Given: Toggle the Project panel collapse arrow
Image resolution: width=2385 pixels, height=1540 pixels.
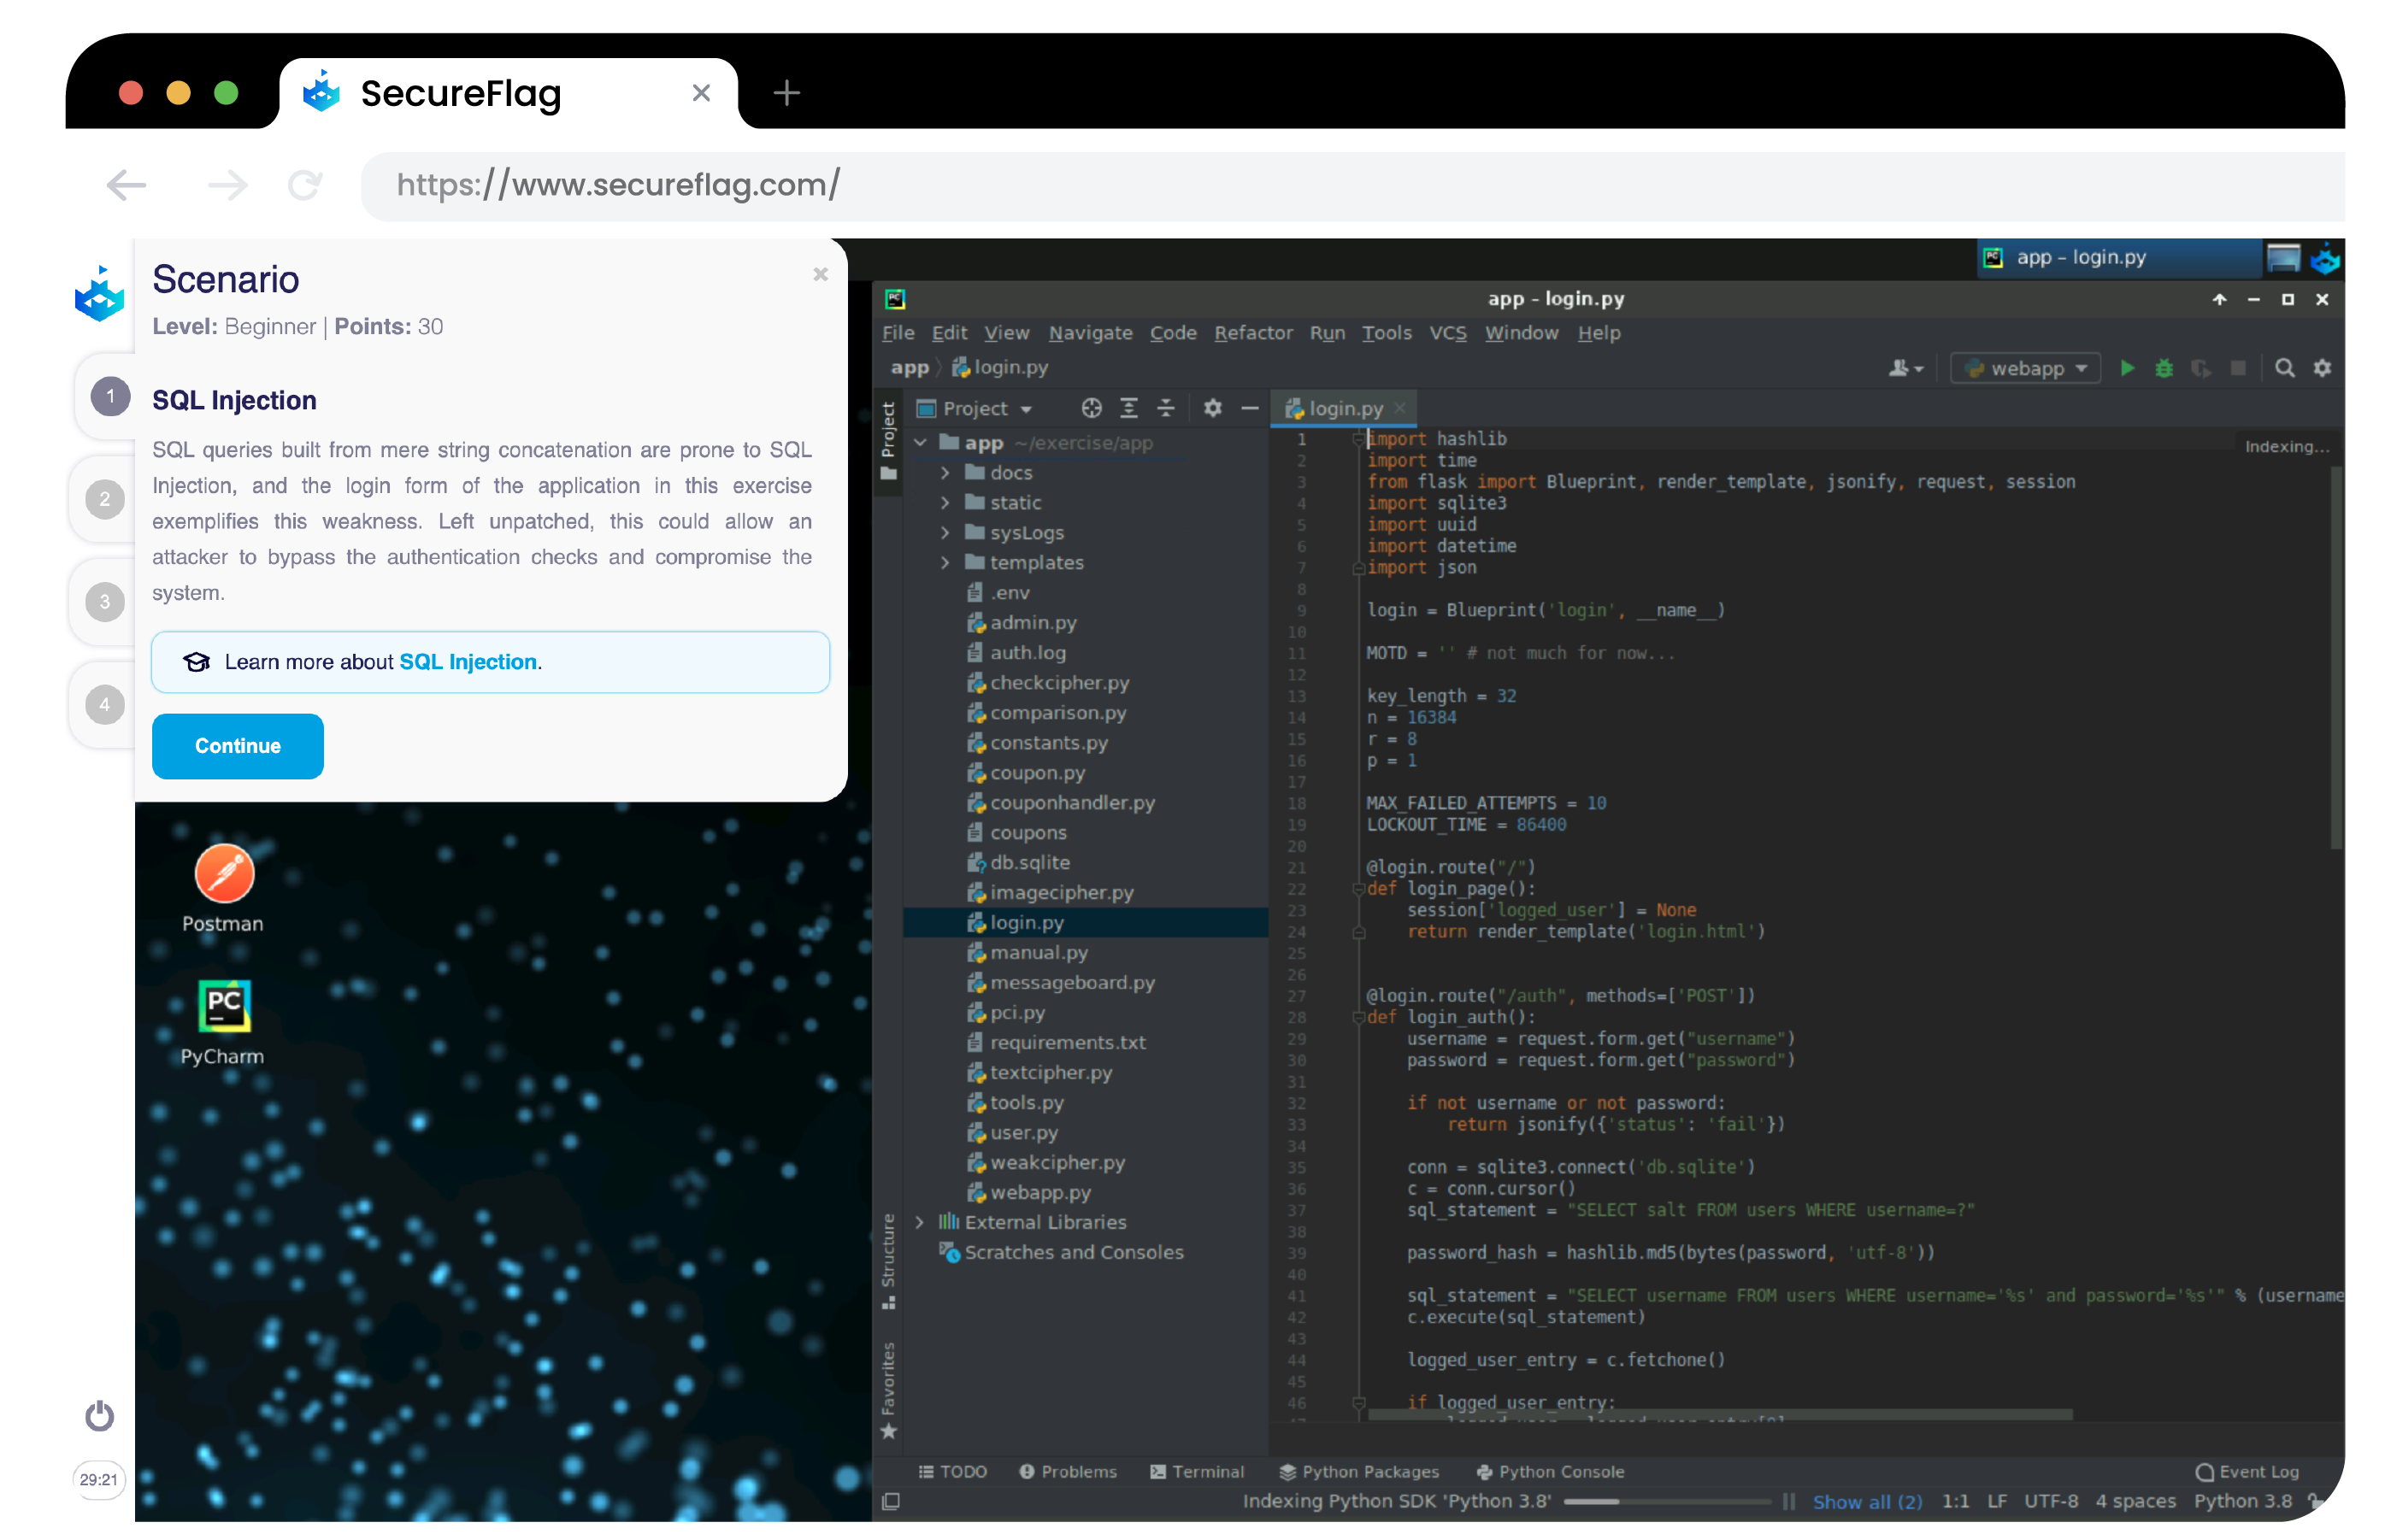Looking at the screenshot, I should click(x=1250, y=407).
